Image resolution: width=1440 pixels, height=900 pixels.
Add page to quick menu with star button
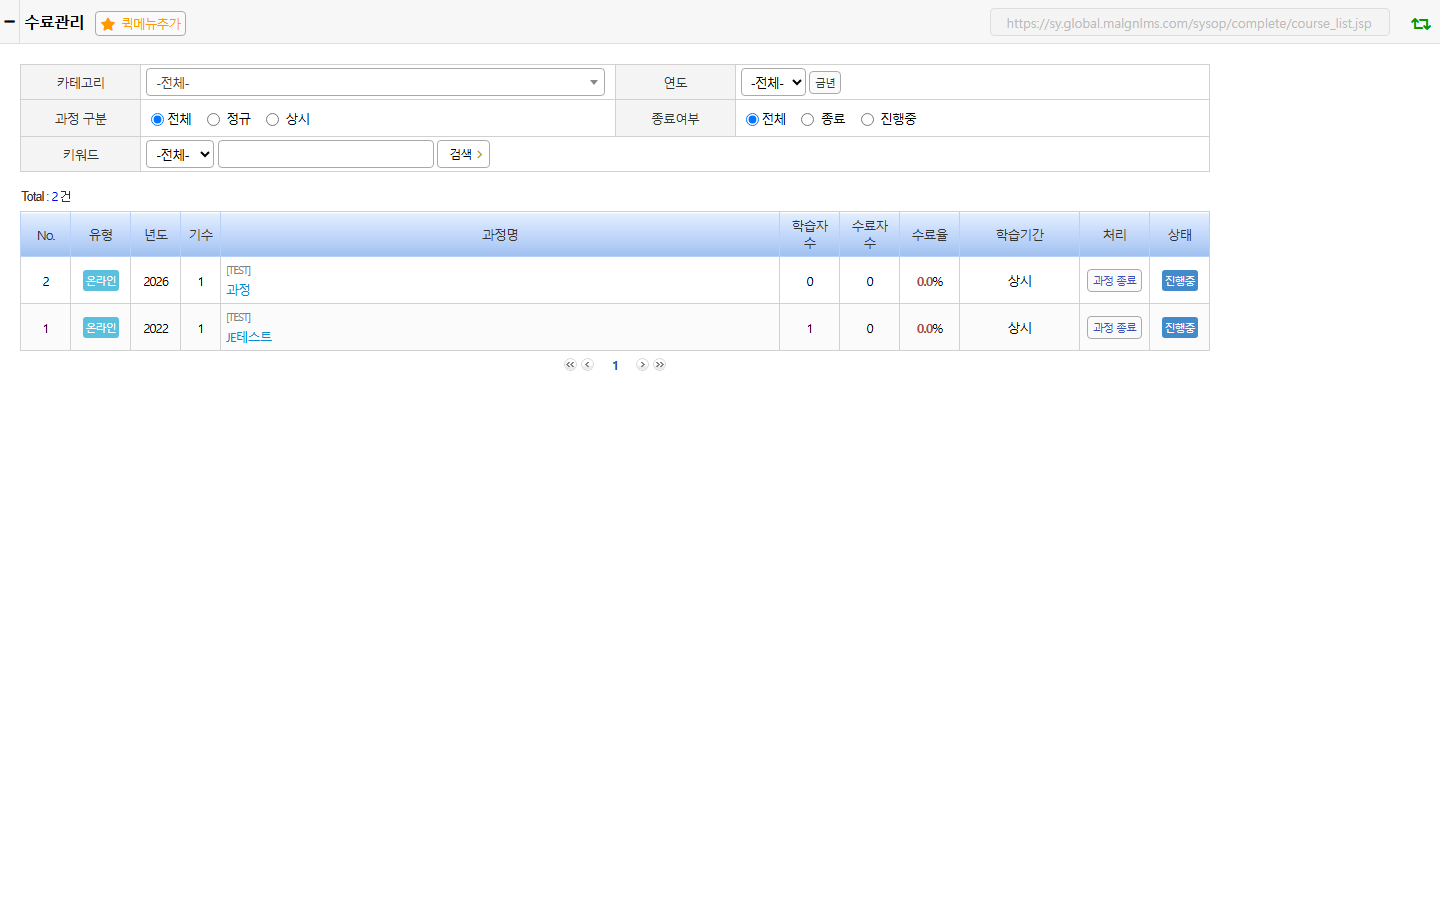pos(140,23)
